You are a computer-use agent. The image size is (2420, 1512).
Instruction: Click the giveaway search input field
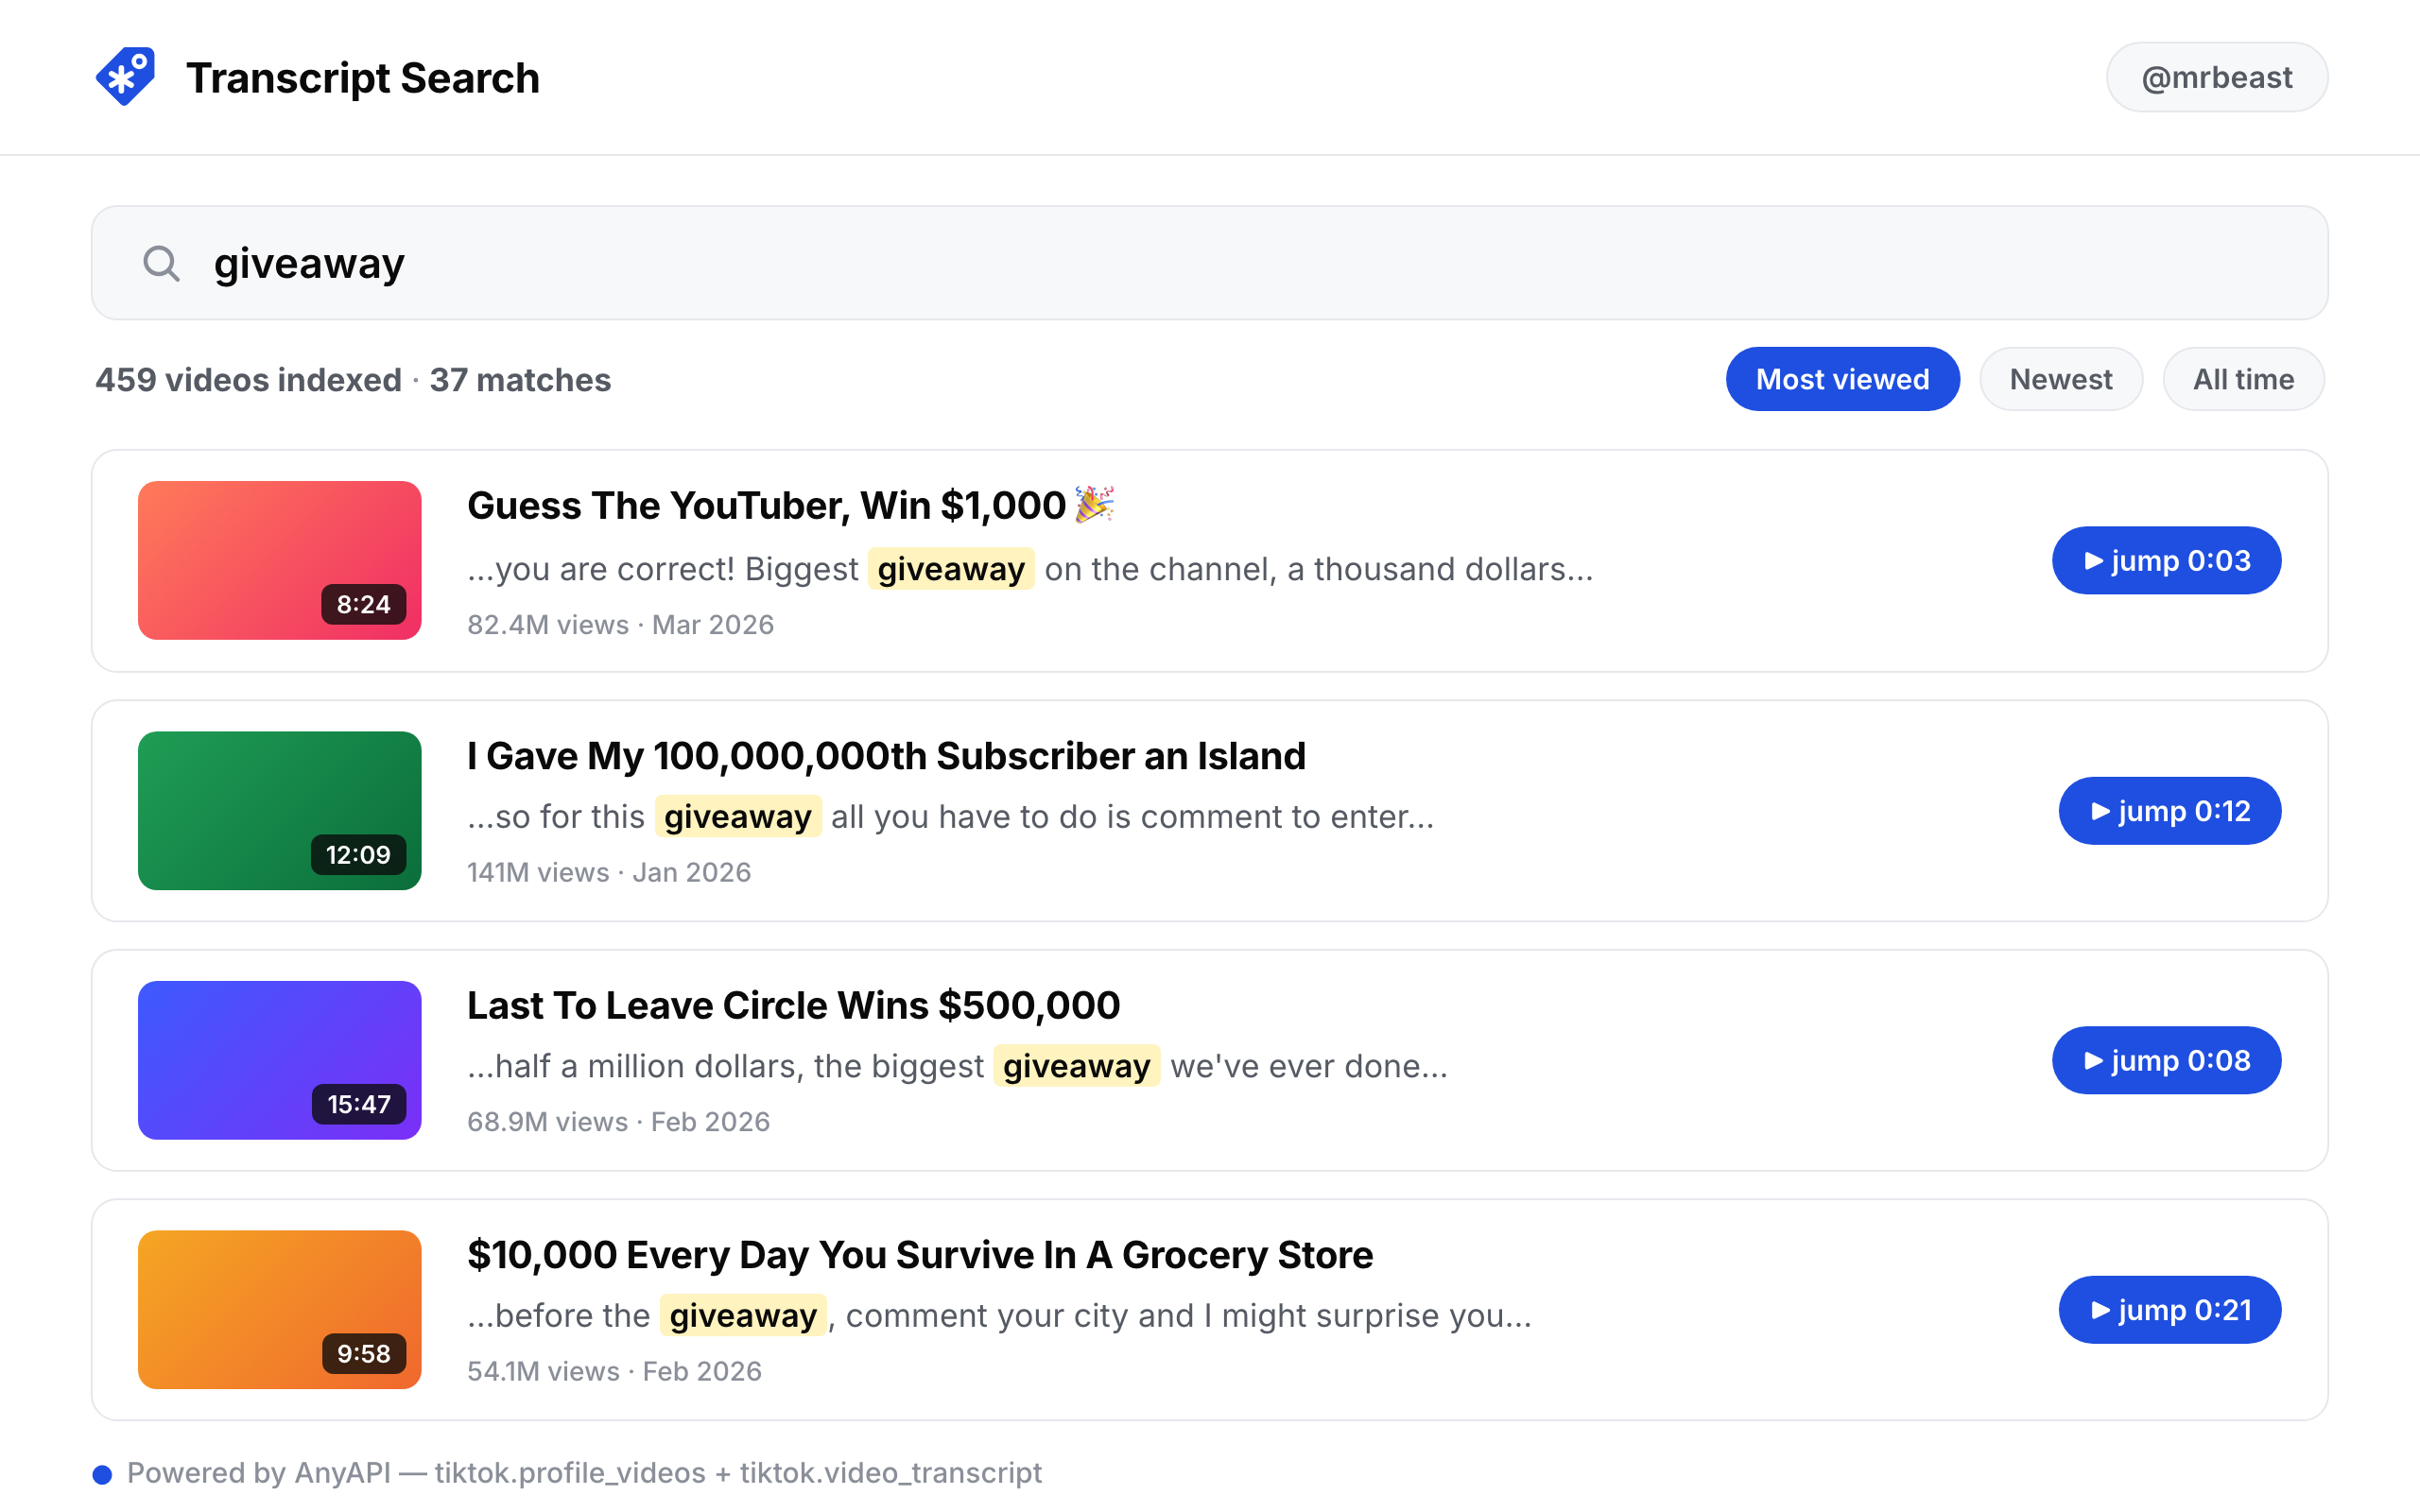coord(1209,263)
